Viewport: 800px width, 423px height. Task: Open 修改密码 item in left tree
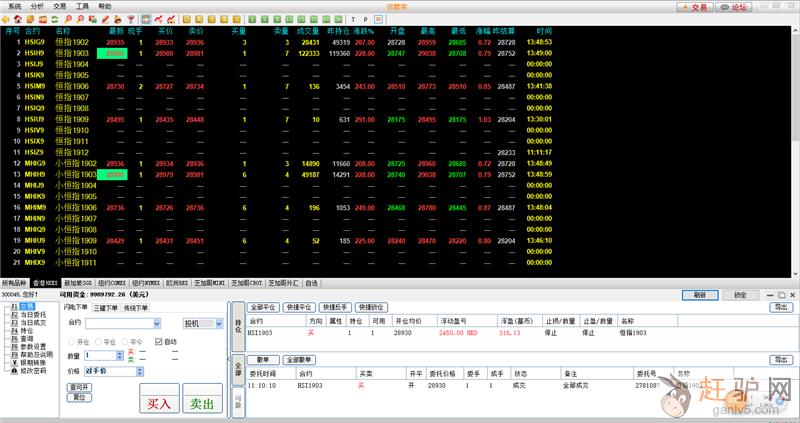click(33, 370)
